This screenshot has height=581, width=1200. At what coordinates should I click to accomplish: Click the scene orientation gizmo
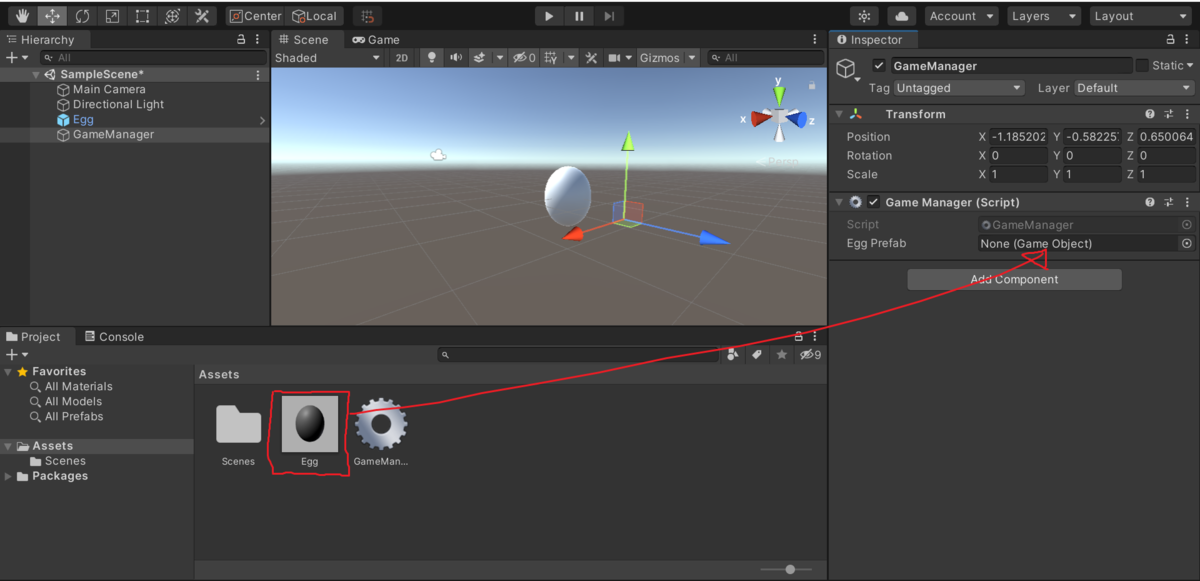(x=779, y=118)
